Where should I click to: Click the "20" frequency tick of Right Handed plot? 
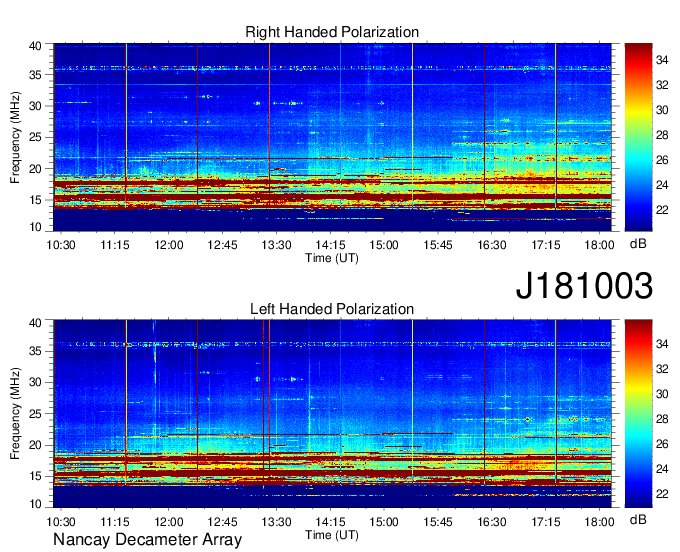point(35,169)
